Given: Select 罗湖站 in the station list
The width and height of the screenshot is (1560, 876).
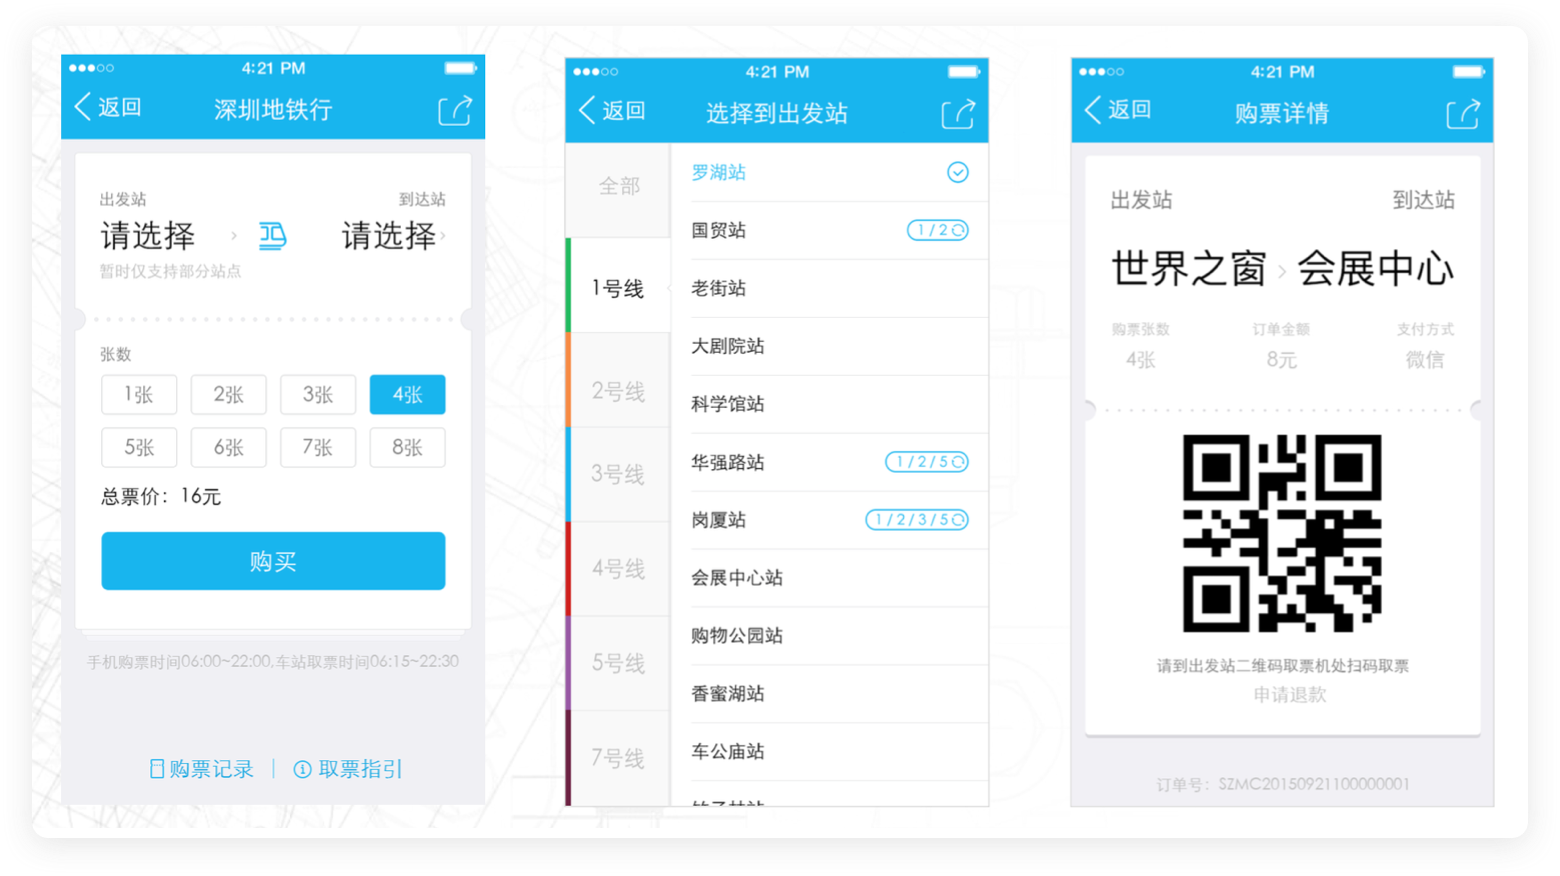Looking at the screenshot, I should coord(829,173).
